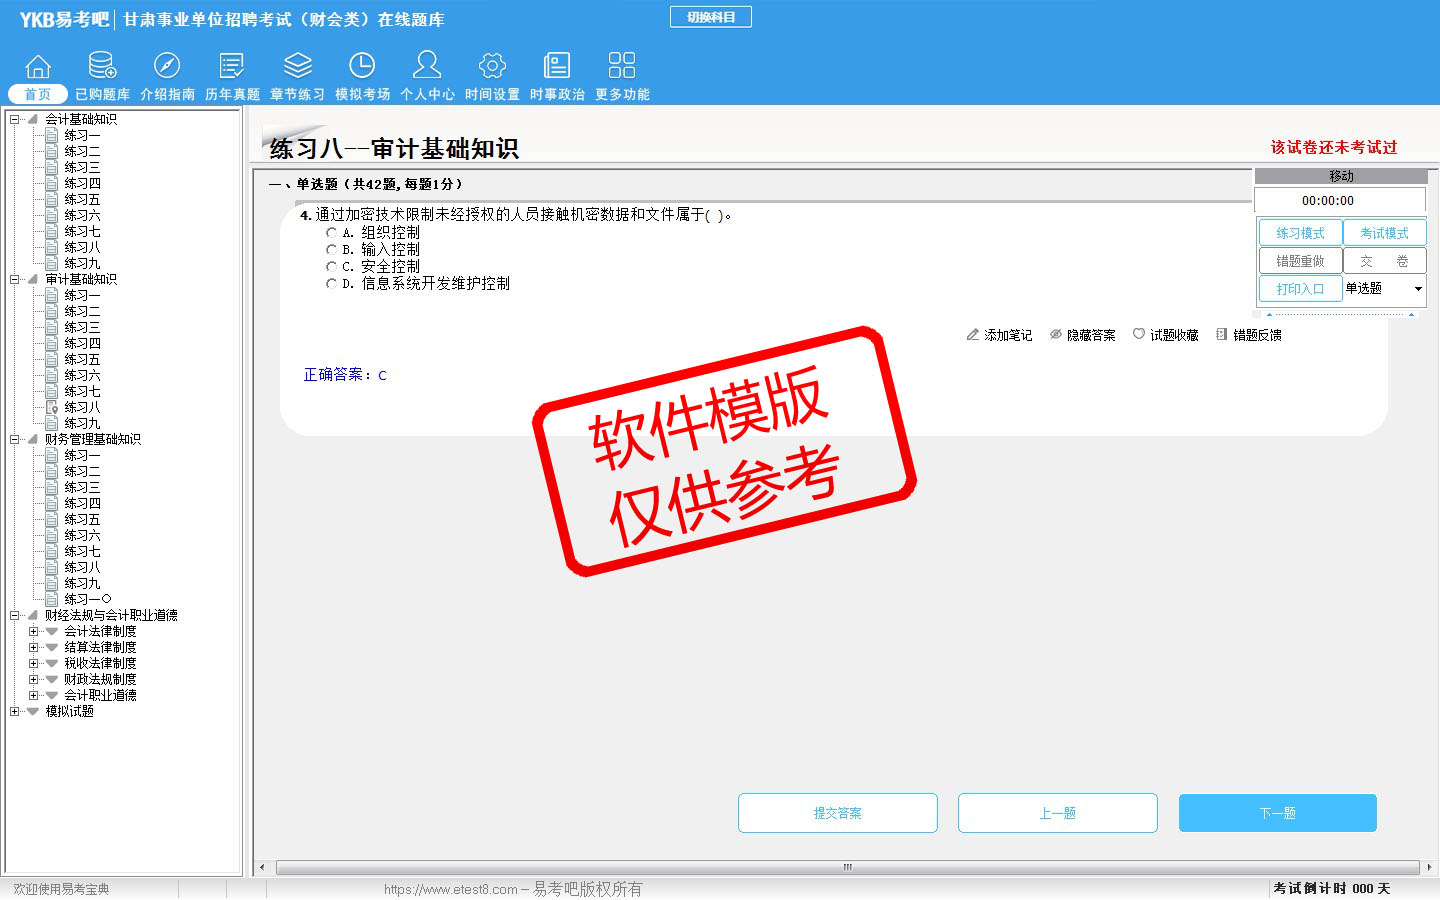Viewport: 1440px width, 900px height.
Task: Open 历年真题 past papers icon
Action: click(232, 67)
